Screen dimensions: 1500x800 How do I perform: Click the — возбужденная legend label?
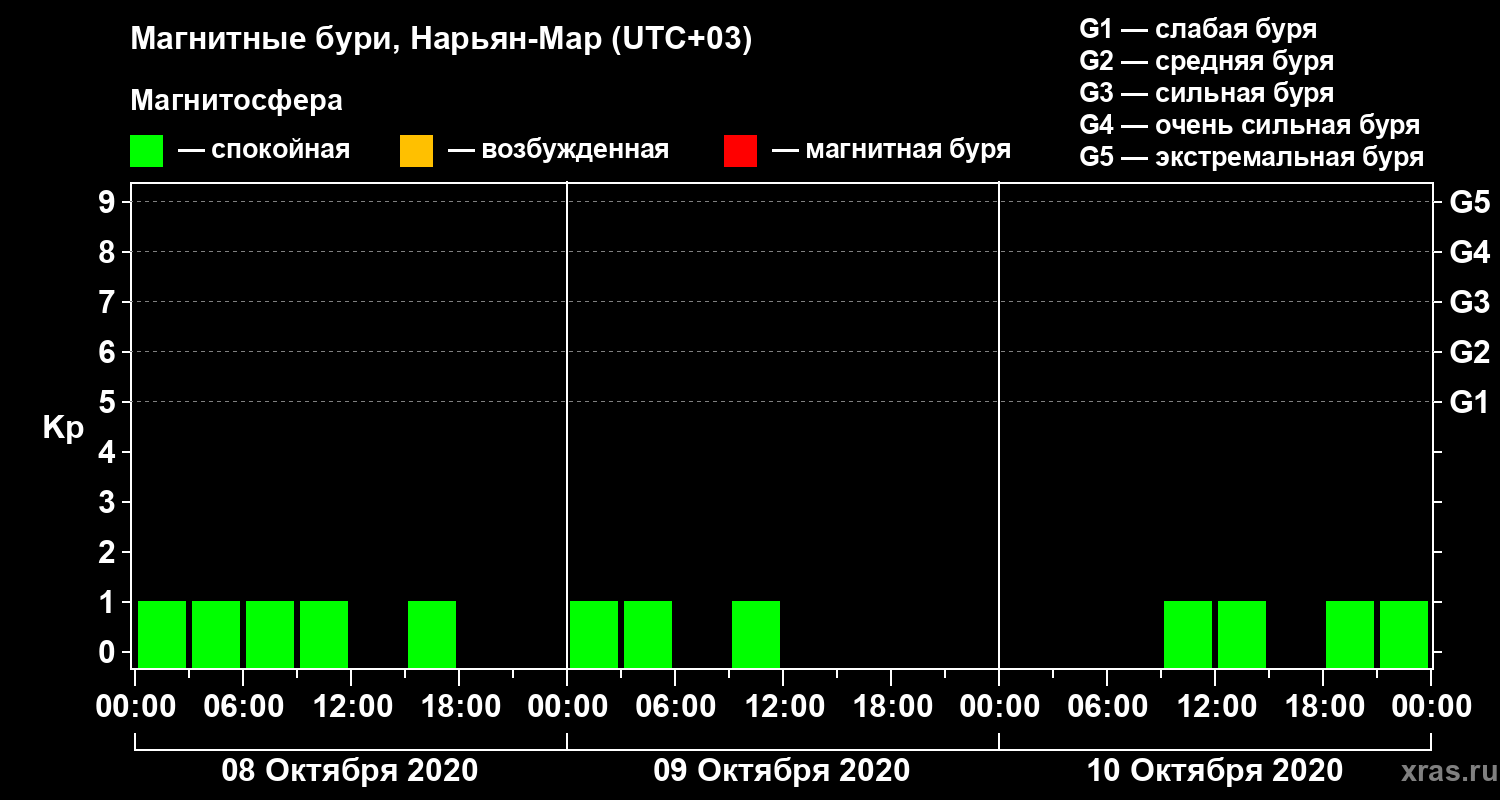[559, 151]
